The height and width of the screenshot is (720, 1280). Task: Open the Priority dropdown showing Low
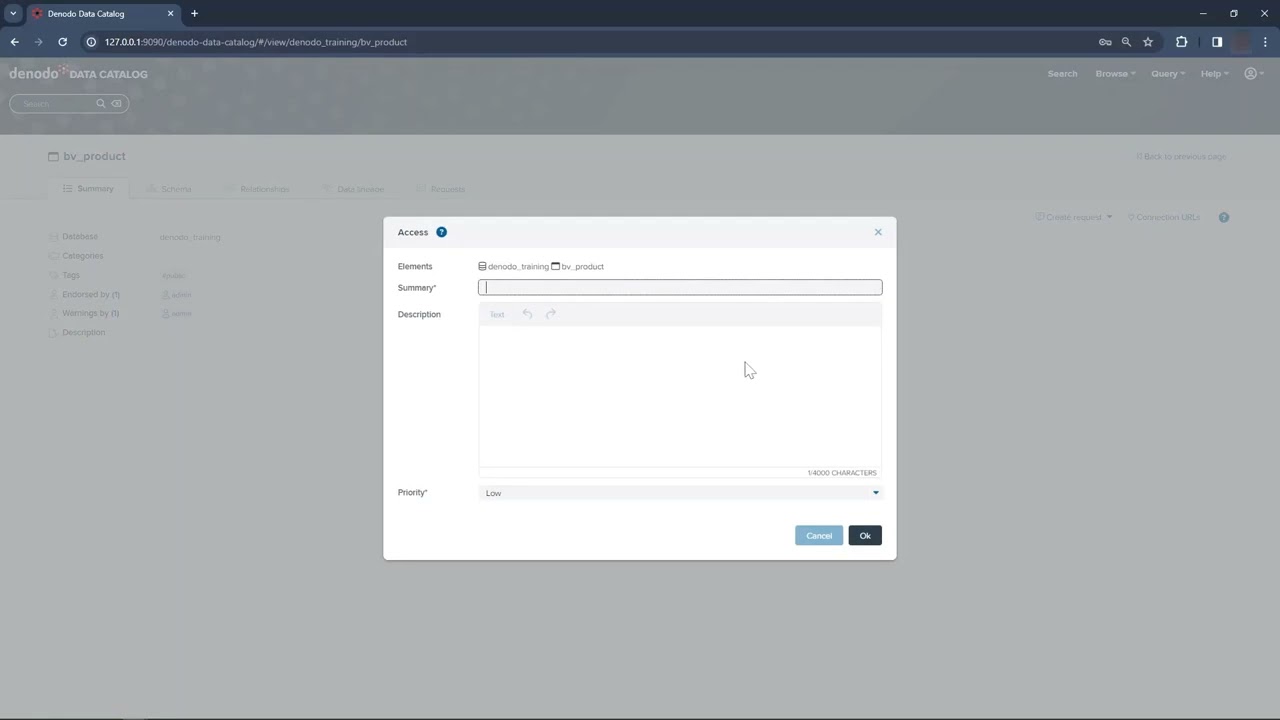click(x=680, y=493)
